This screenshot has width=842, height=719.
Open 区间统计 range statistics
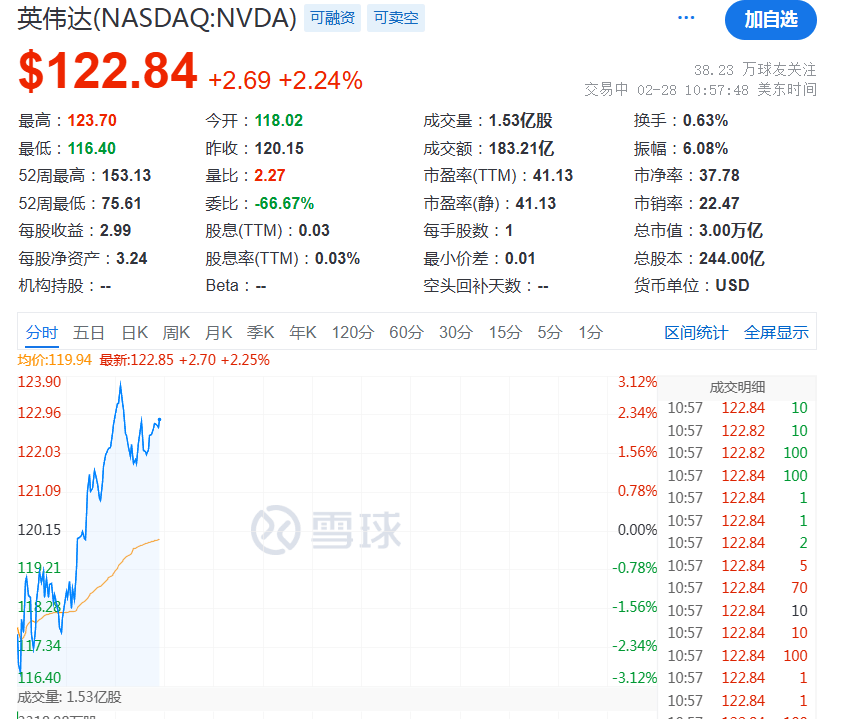(x=696, y=332)
